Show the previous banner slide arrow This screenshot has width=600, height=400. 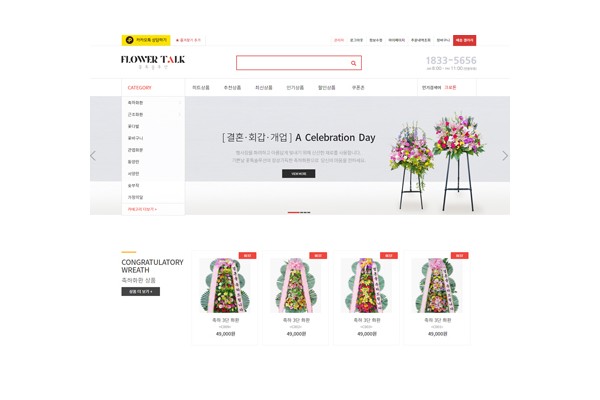[x=93, y=156]
